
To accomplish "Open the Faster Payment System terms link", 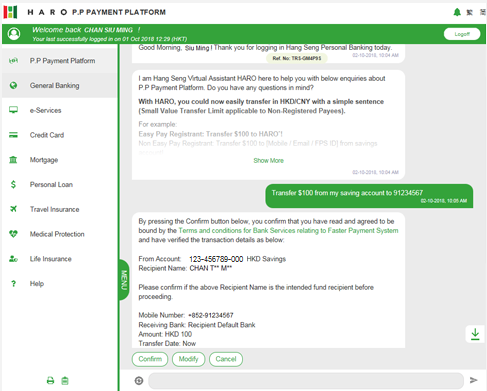I will pos(288,231).
